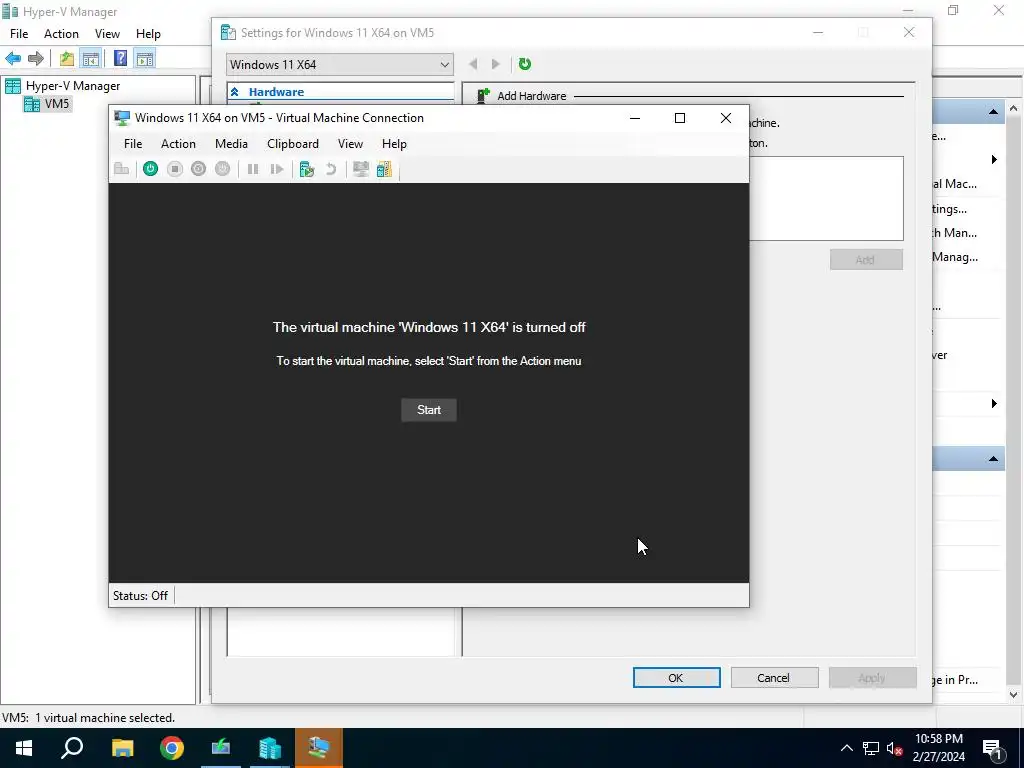Click the Start button in the VM screen

click(429, 410)
